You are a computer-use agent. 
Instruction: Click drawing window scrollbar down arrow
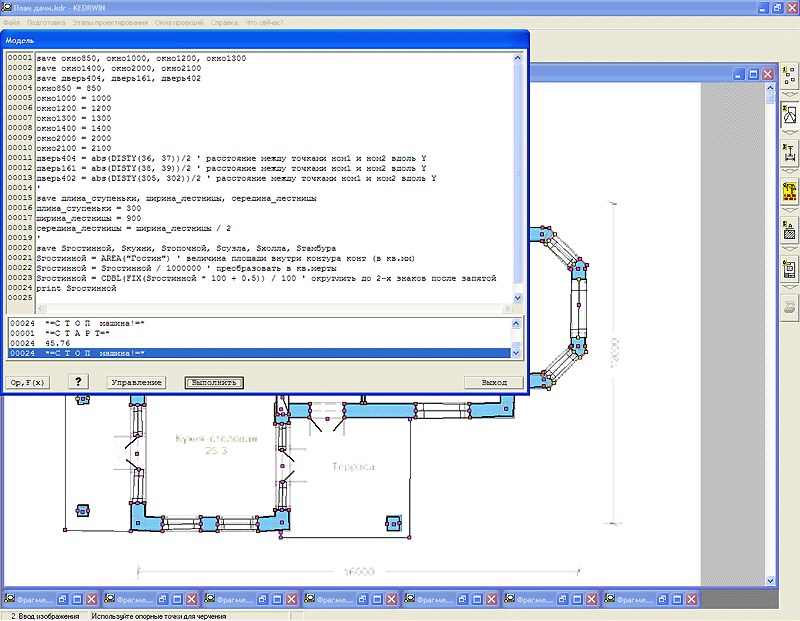click(x=770, y=581)
